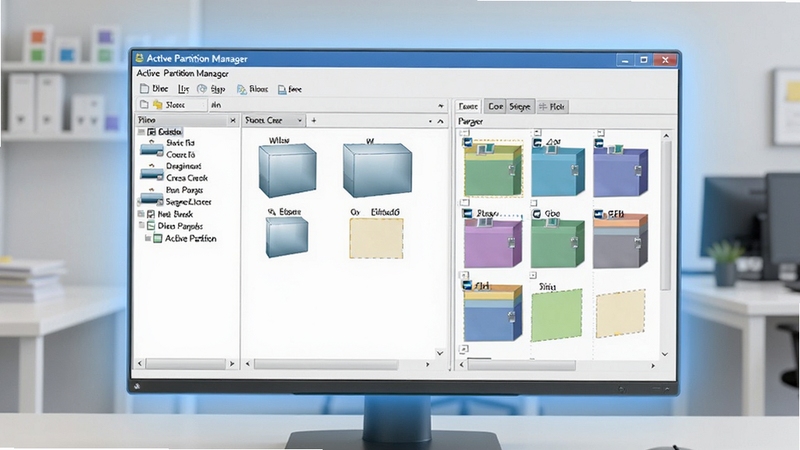This screenshot has width=800, height=450.
Task: Click the small chevron above the first drive icon
Action: pos(152,142)
